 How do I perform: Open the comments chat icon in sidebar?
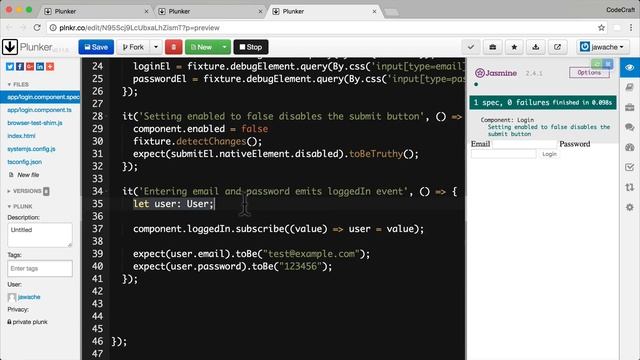(x=629, y=127)
